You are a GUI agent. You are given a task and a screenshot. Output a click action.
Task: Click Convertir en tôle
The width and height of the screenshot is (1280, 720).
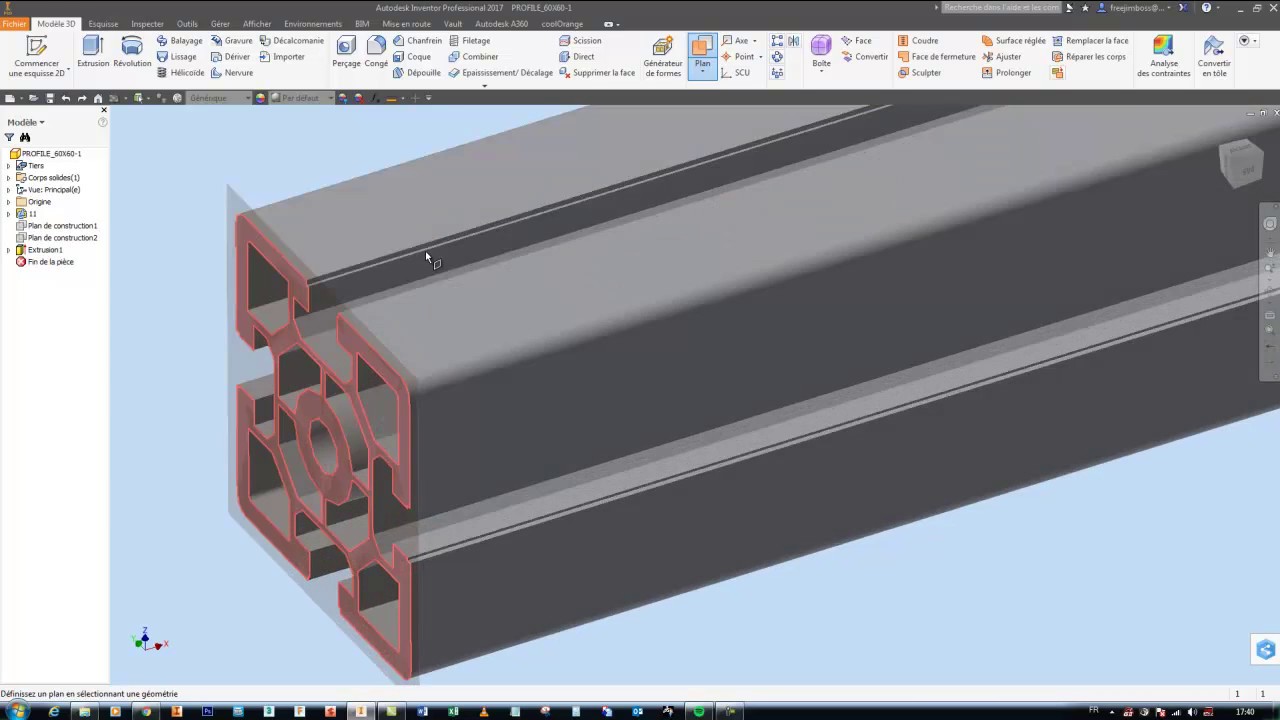click(1214, 56)
